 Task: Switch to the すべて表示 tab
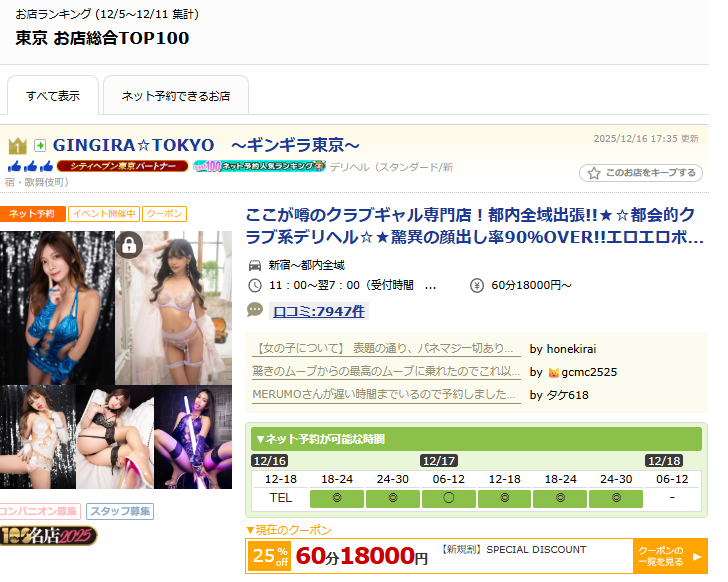pos(53,97)
